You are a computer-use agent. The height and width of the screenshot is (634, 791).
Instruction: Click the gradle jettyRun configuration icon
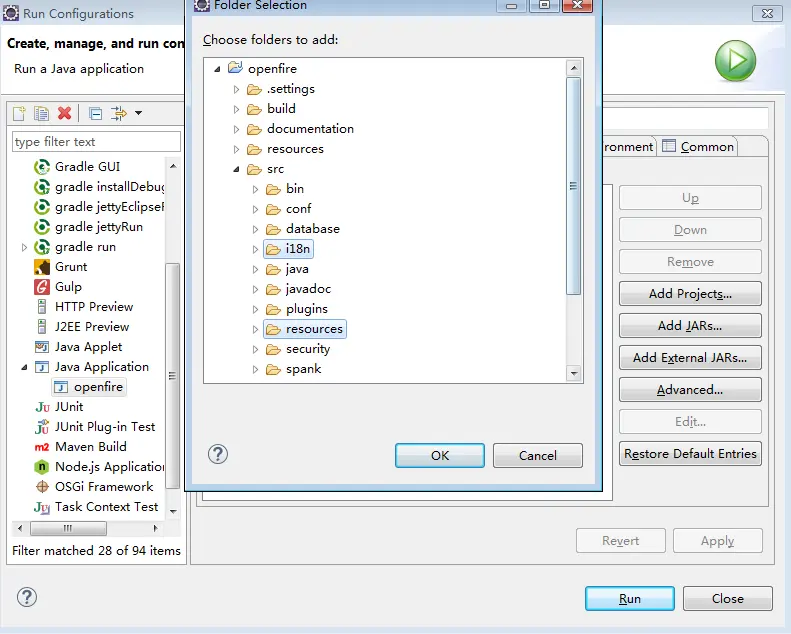42,227
